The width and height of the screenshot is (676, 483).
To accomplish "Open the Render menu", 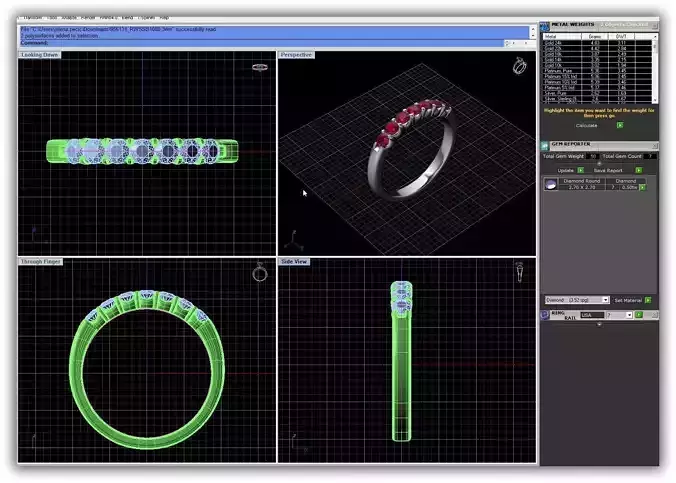I will pos(88,18).
